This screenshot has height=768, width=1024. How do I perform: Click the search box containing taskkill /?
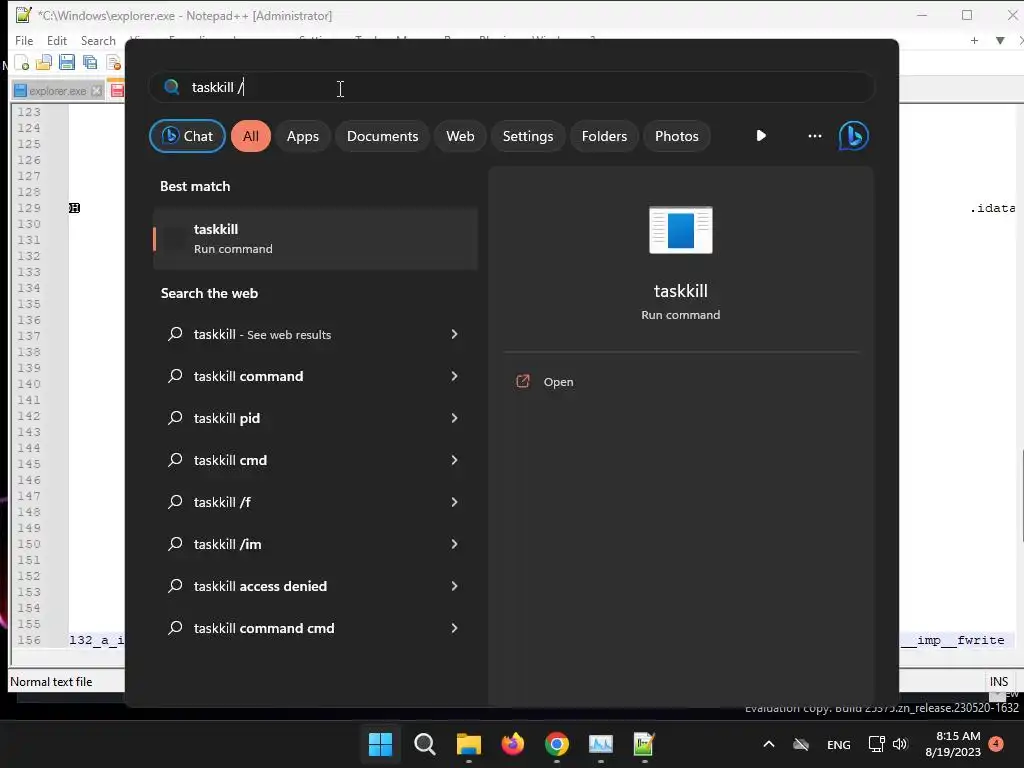pyautogui.click(x=511, y=87)
